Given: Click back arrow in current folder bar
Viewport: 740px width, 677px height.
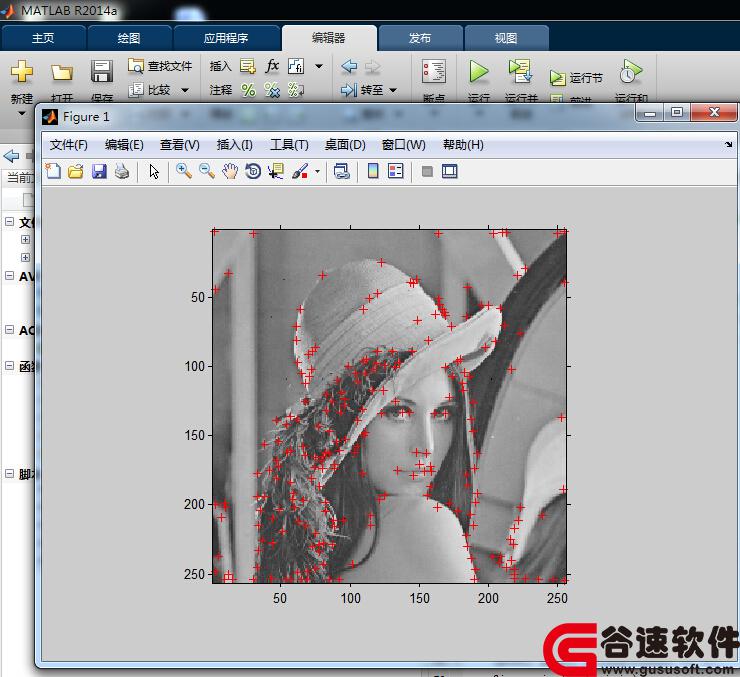Looking at the screenshot, I should [11, 156].
